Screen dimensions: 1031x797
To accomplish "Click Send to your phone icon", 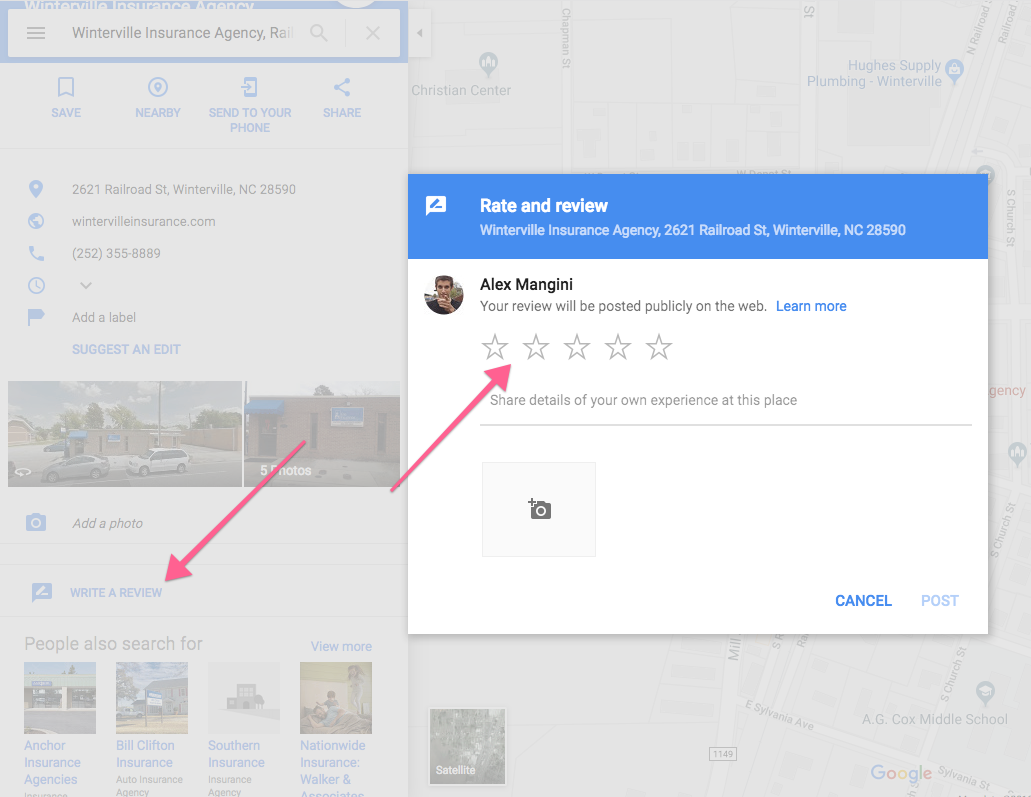I will point(250,87).
